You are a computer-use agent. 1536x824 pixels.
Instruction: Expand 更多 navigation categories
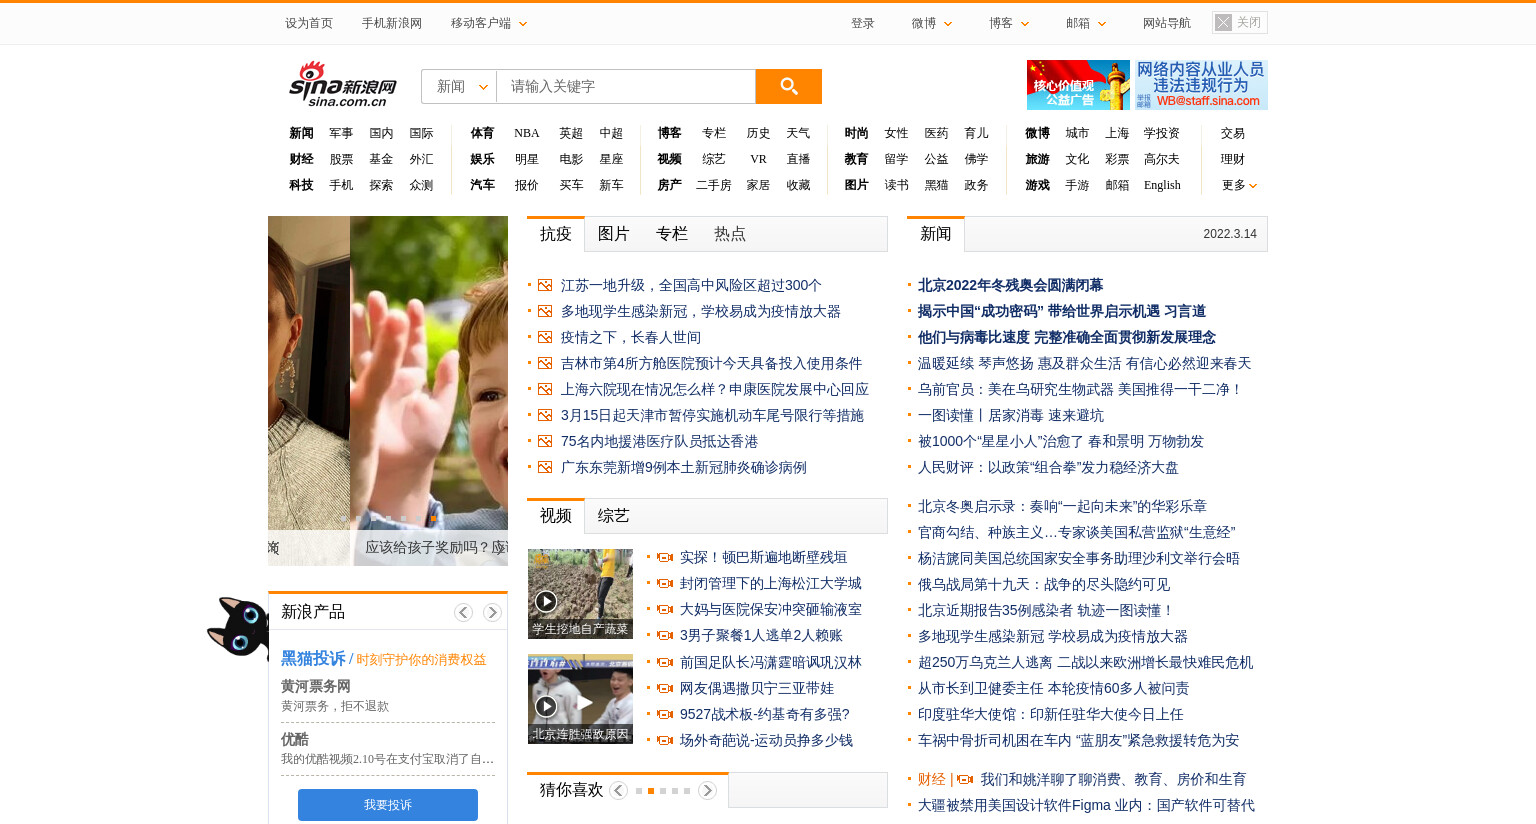pyautogui.click(x=1239, y=185)
